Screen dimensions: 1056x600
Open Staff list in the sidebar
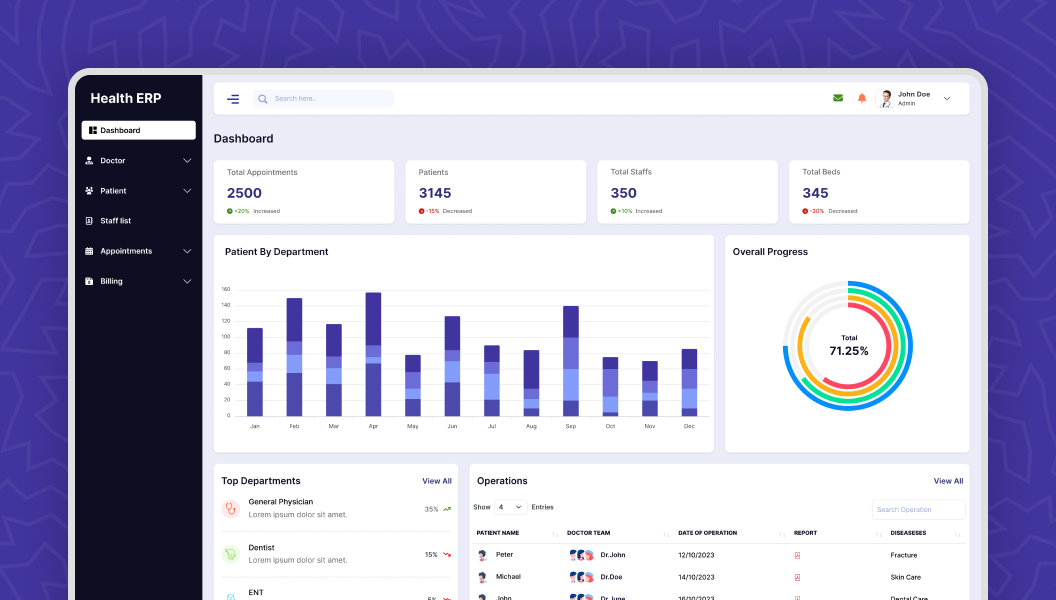[x=115, y=221]
